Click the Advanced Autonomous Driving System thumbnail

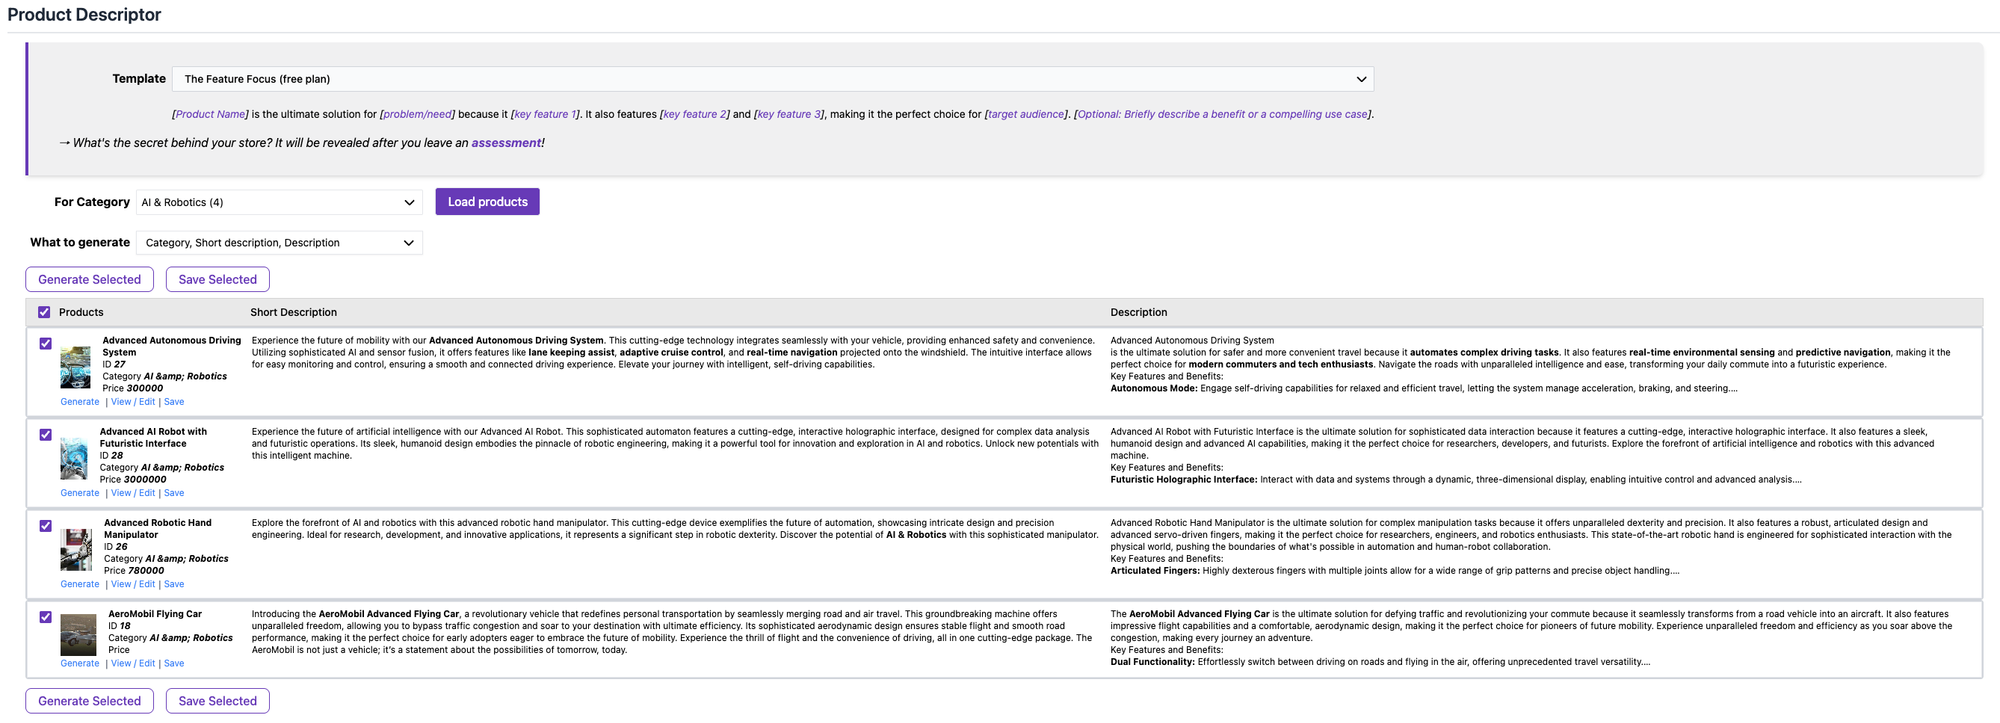click(75, 368)
